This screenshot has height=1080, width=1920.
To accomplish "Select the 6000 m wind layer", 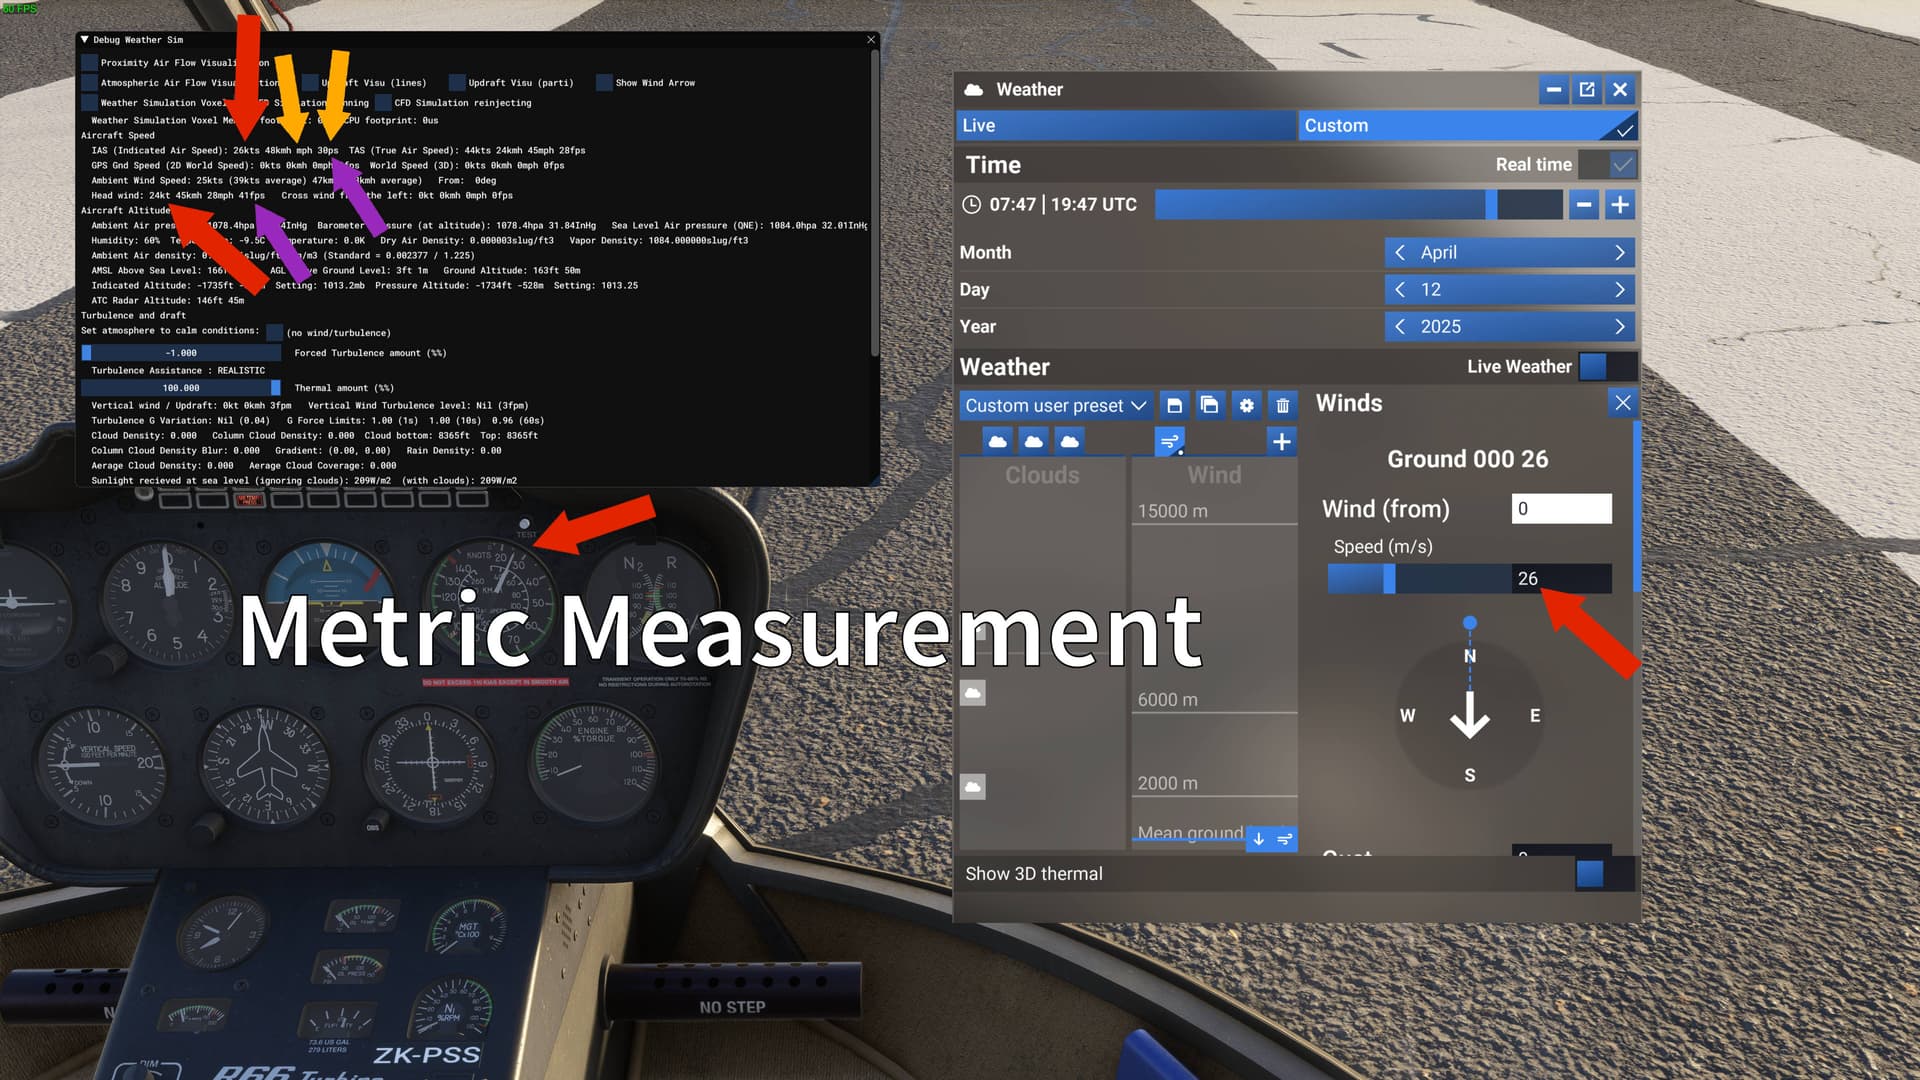I will point(1214,700).
